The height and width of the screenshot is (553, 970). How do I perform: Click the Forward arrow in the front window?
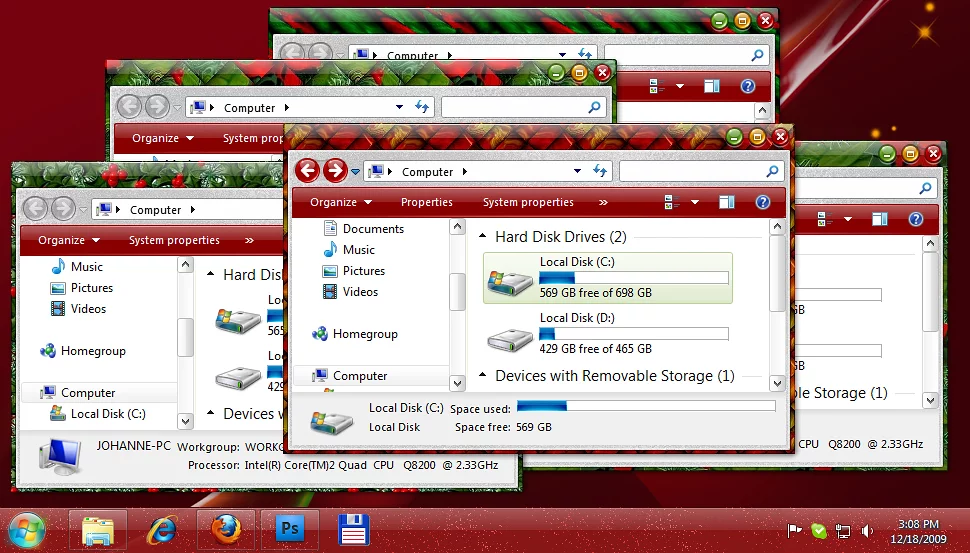point(335,171)
